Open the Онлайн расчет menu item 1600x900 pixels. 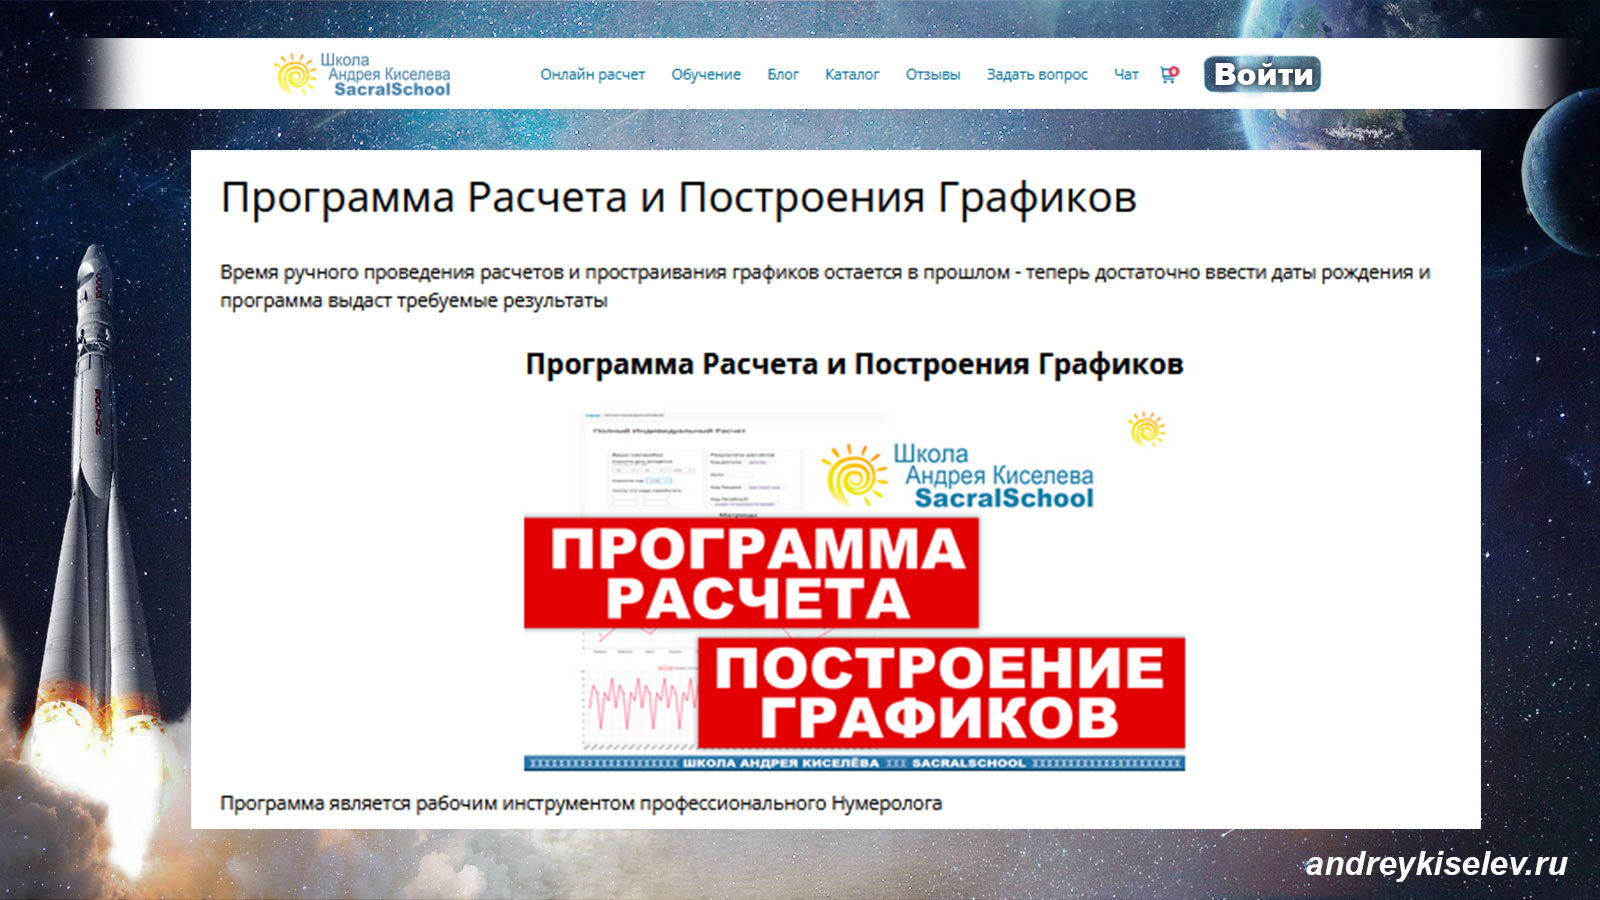click(592, 74)
